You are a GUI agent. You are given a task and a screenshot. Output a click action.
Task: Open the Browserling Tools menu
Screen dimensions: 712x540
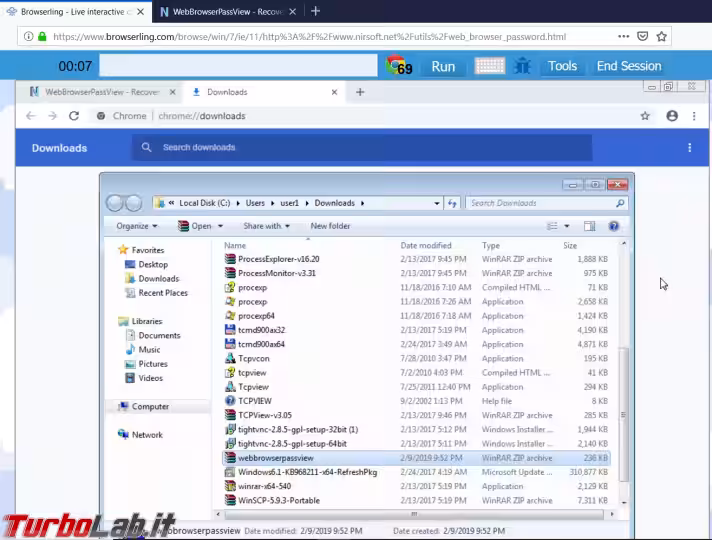[562, 66]
